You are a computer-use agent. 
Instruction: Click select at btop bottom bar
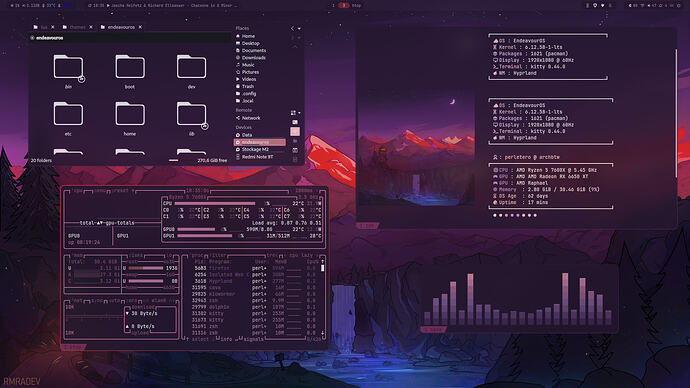[x=200, y=339]
